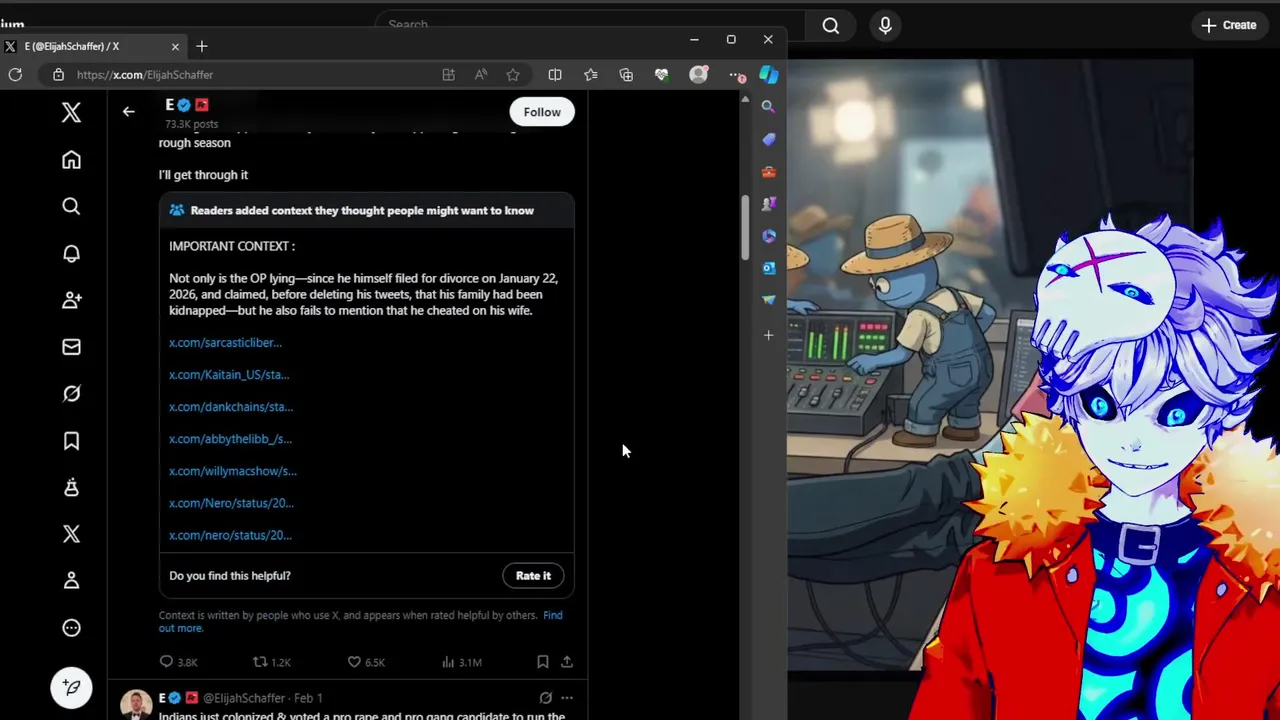
Task: Open Copilot in browser toolbar
Action: coord(768,75)
